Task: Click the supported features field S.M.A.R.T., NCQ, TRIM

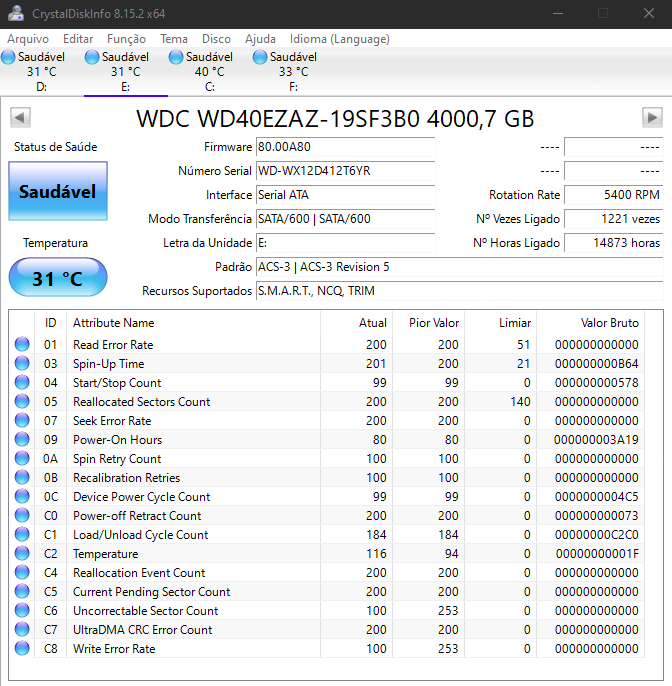Action: click(459, 291)
